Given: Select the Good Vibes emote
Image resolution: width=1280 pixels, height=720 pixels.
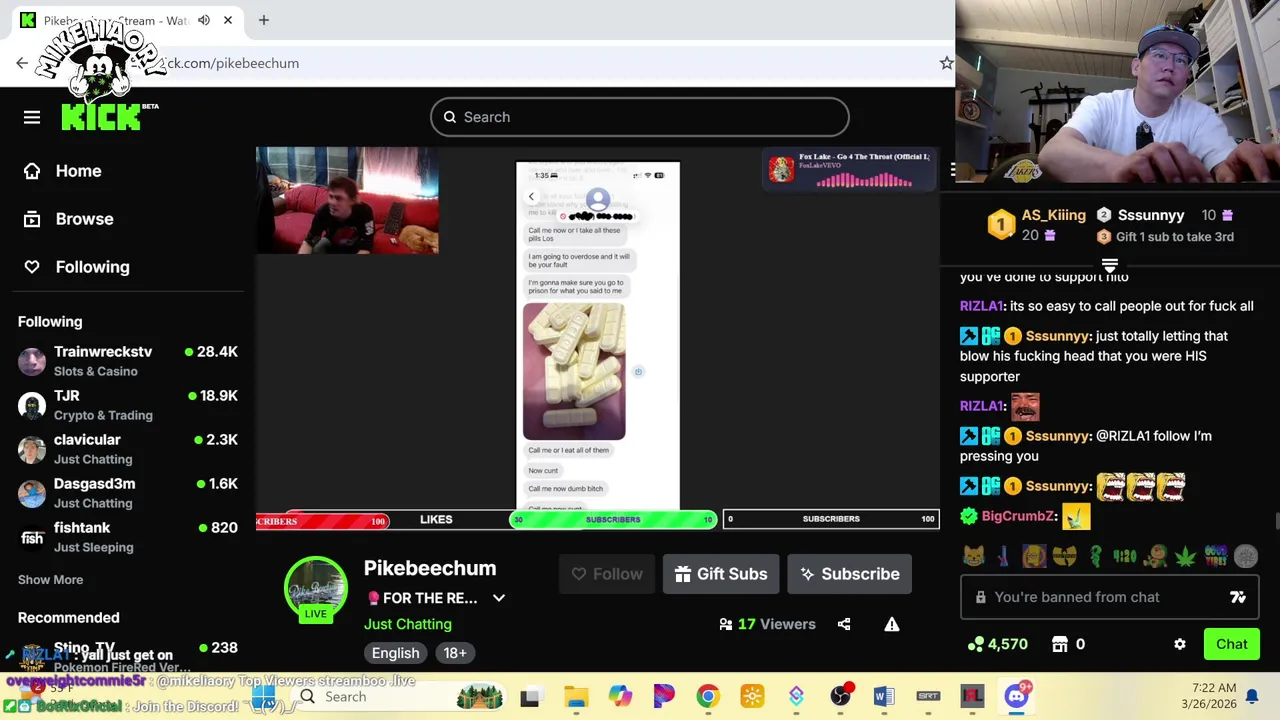Looking at the screenshot, I should [x=1216, y=556].
